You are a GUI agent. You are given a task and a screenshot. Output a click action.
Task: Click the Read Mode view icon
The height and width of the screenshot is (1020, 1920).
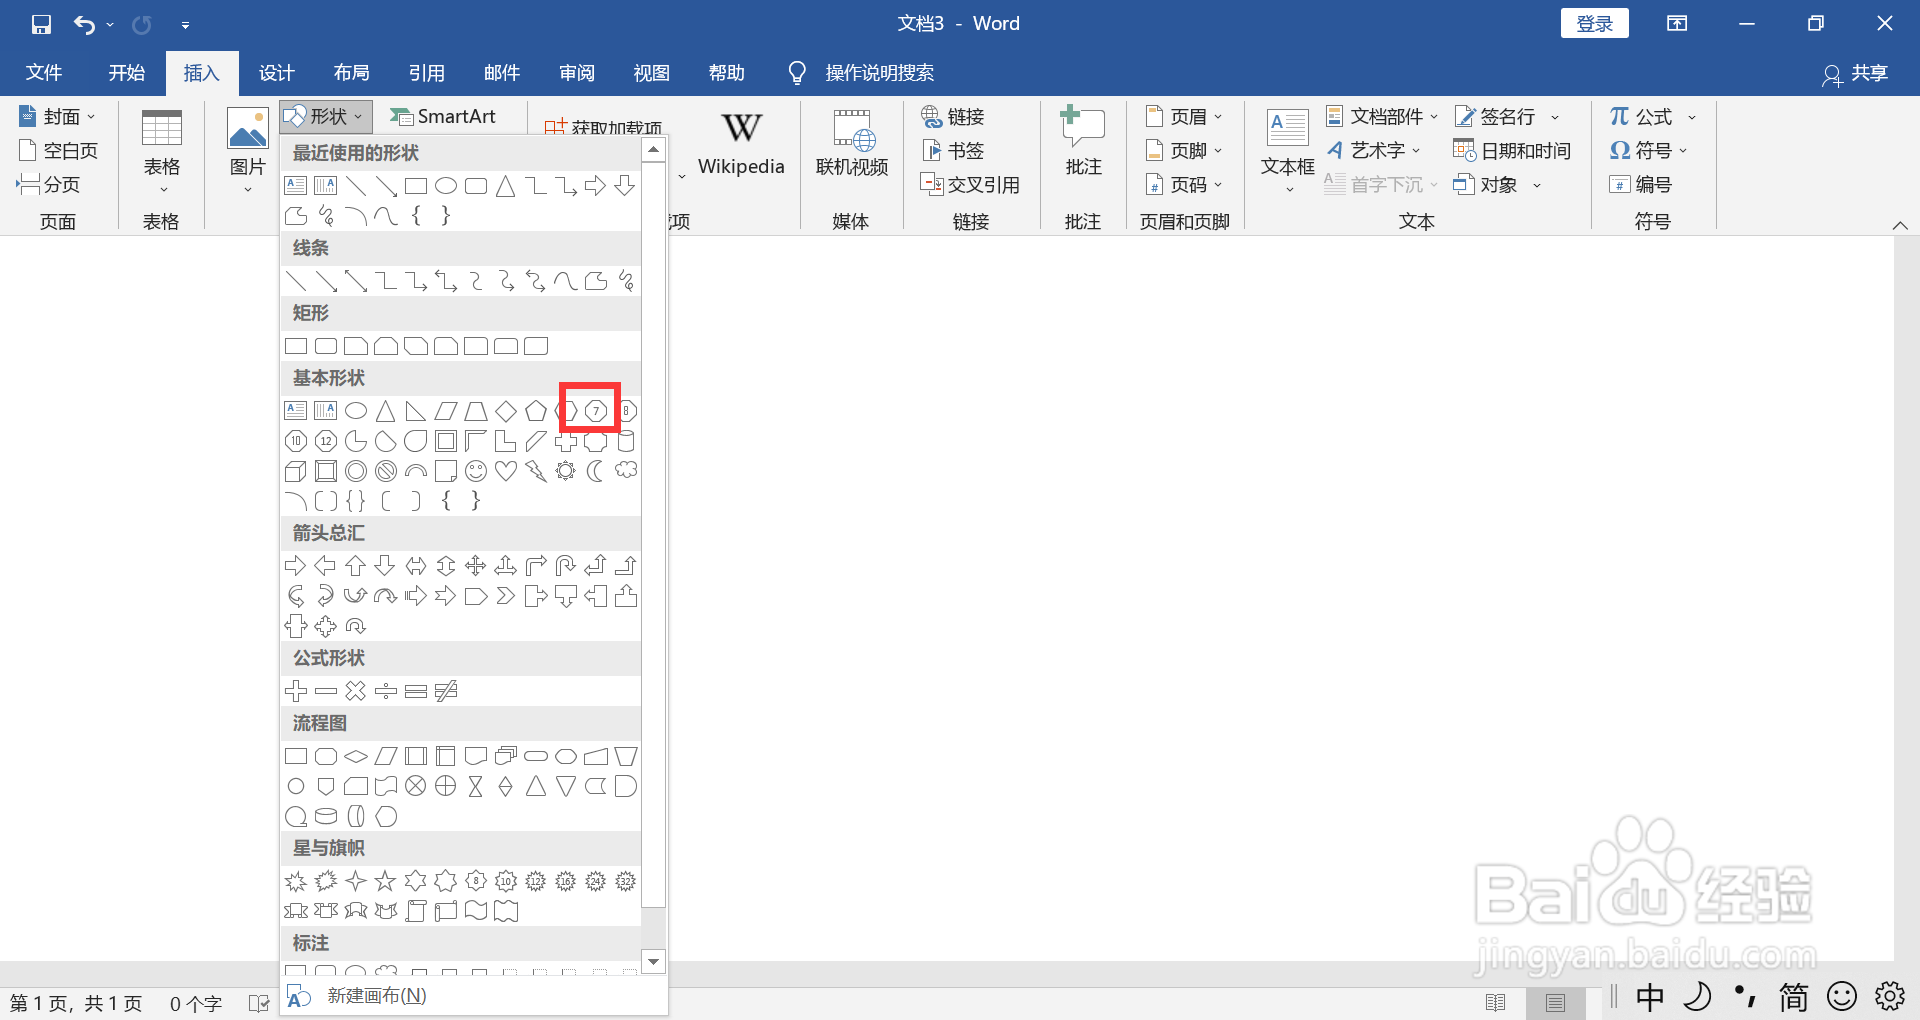click(1496, 1002)
